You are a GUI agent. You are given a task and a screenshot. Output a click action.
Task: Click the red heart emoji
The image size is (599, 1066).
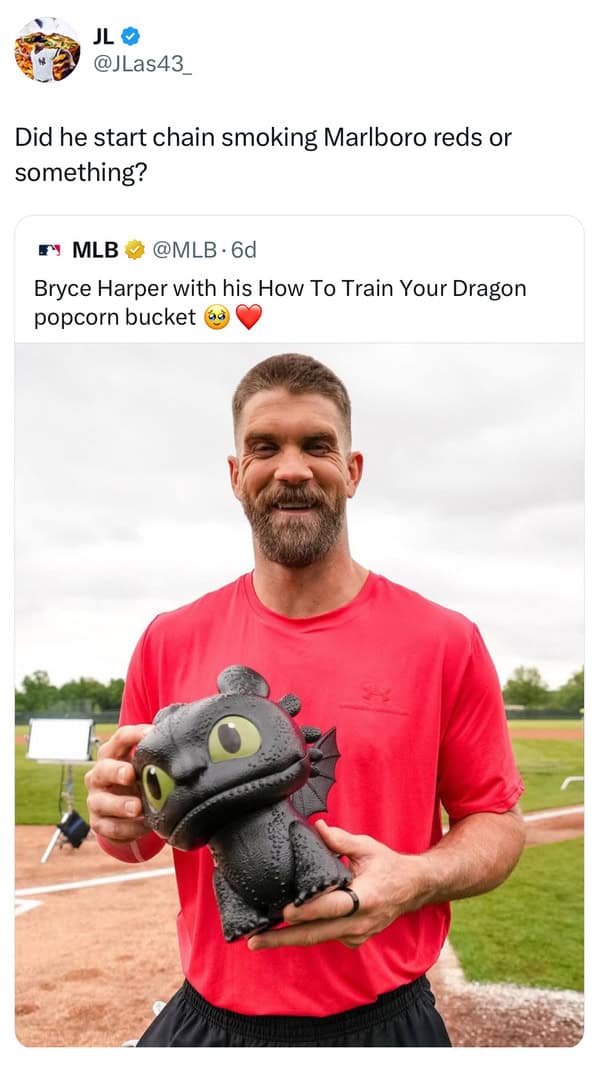[248, 317]
